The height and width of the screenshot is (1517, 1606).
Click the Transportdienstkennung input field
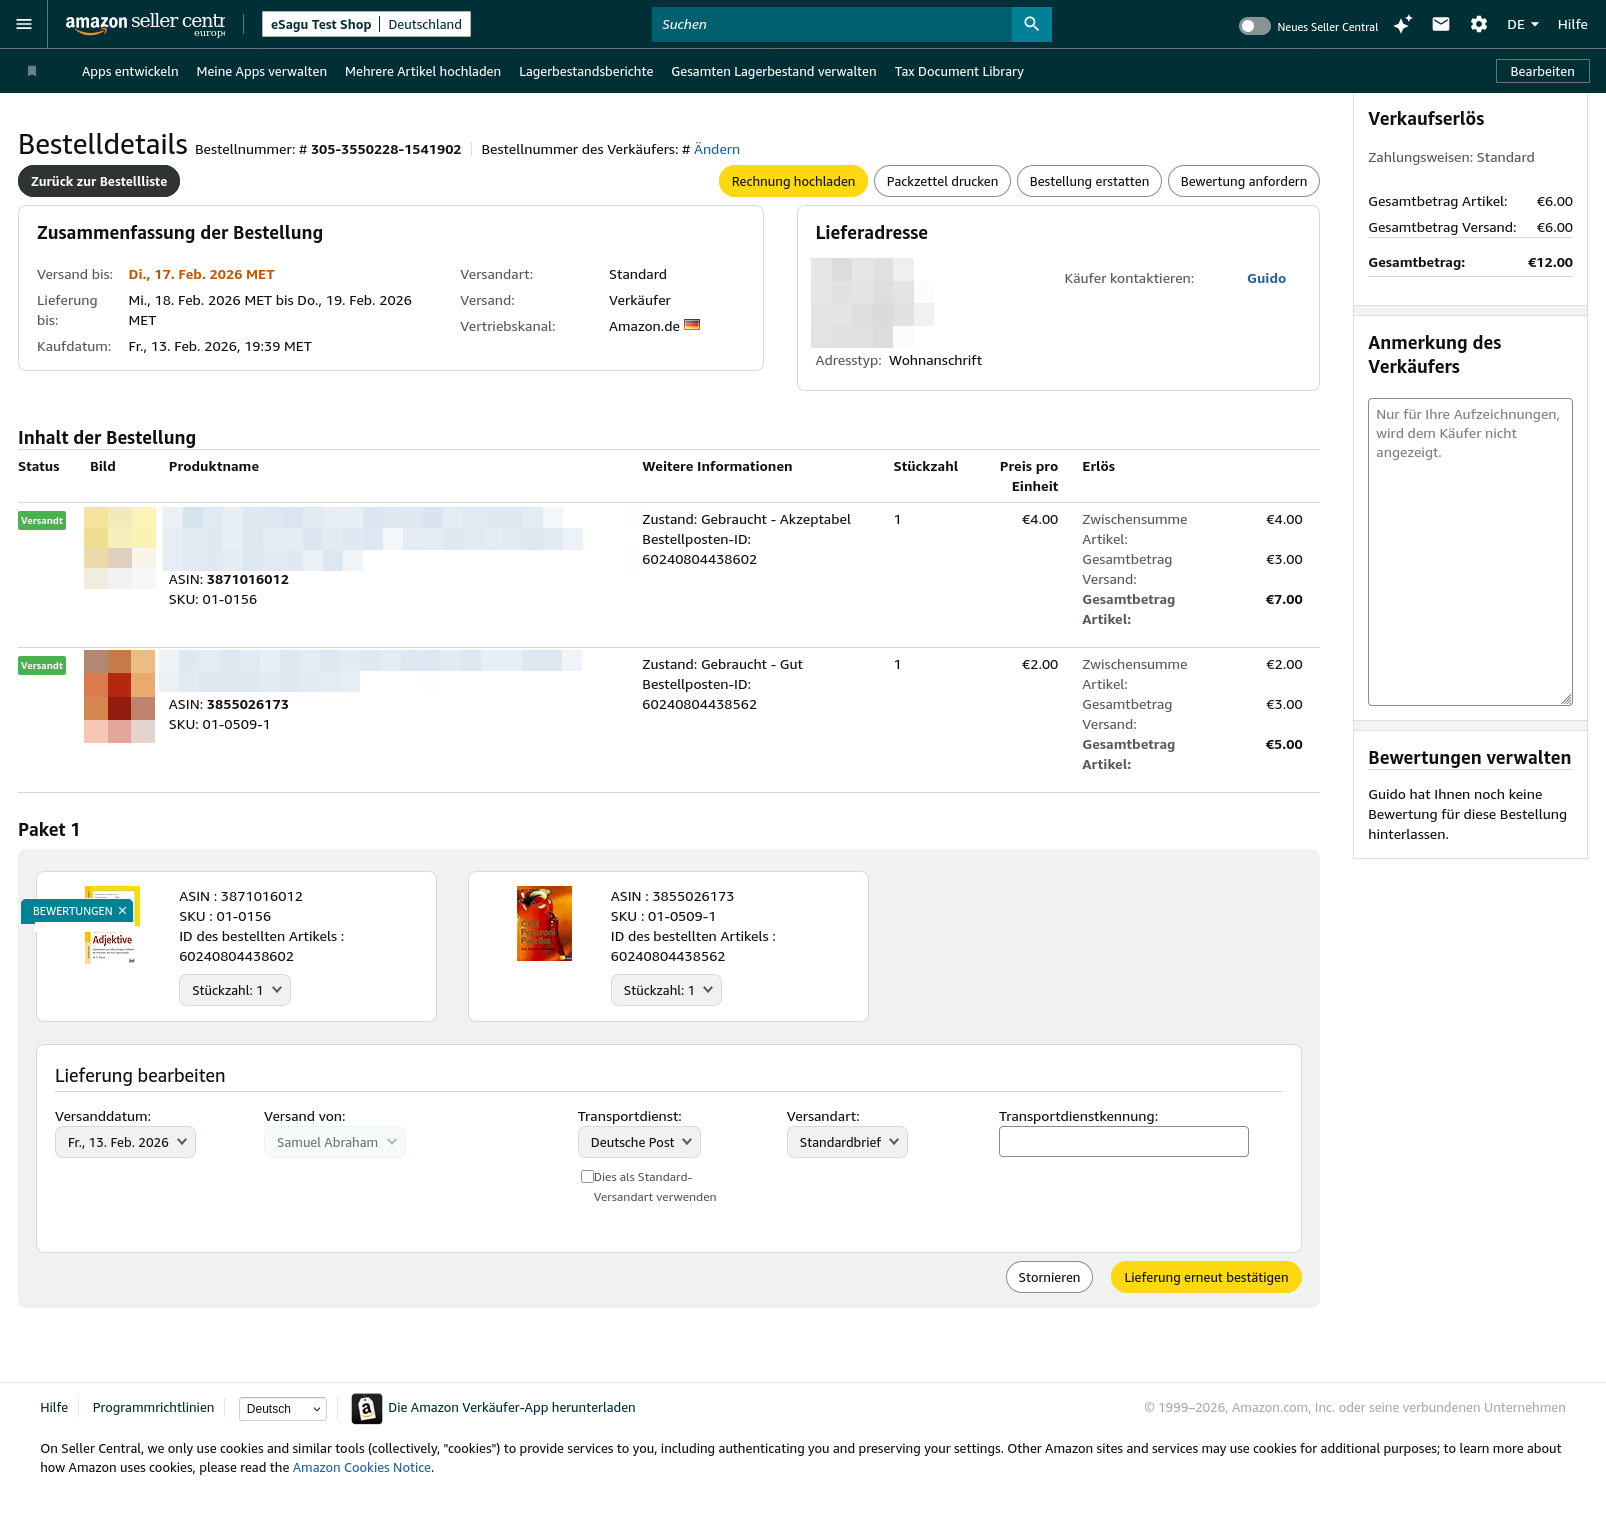tap(1123, 1141)
